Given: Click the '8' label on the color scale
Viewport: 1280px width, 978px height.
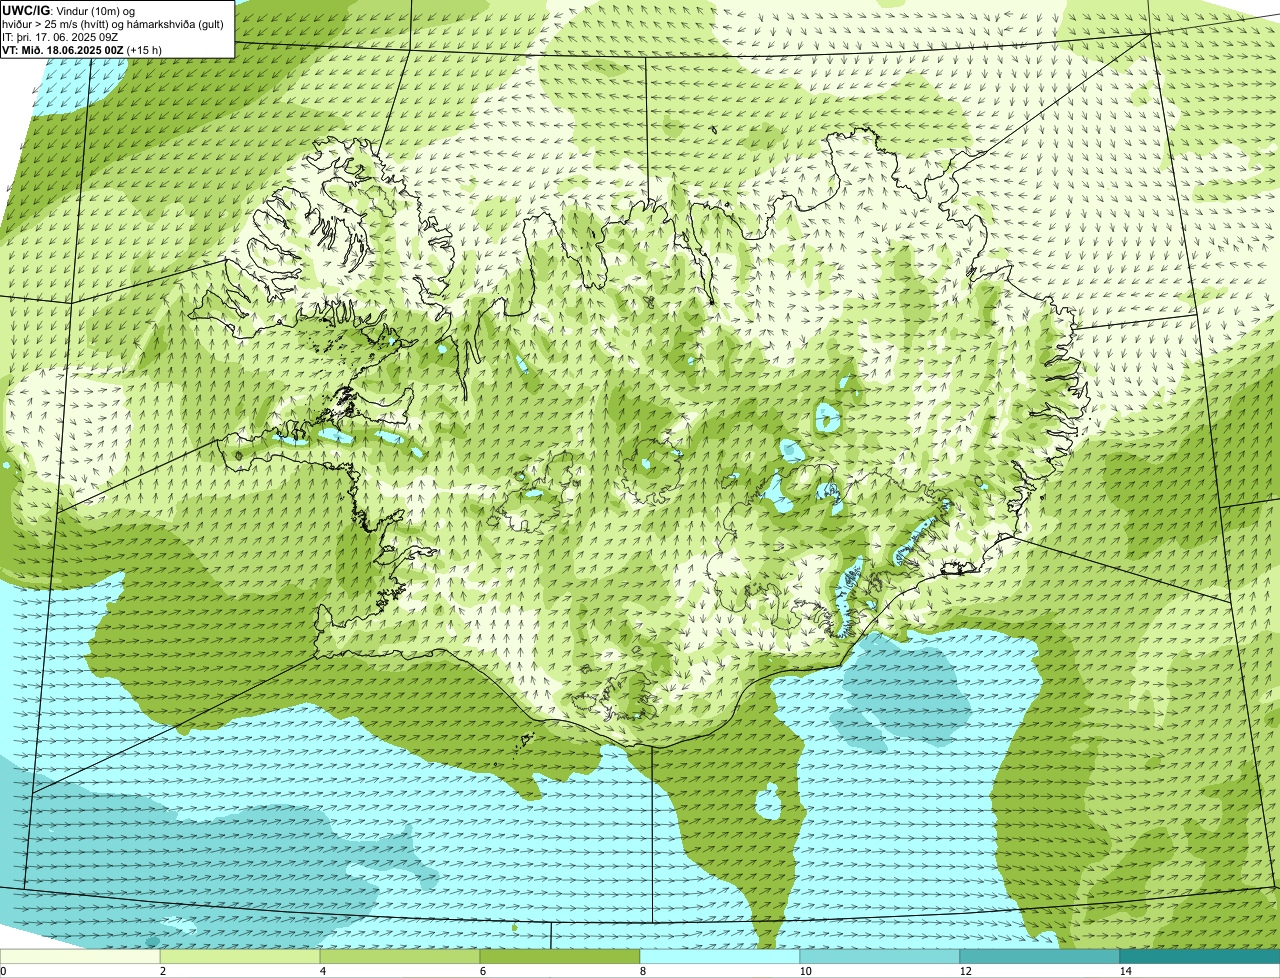Looking at the screenshot, I should (641, 971).
